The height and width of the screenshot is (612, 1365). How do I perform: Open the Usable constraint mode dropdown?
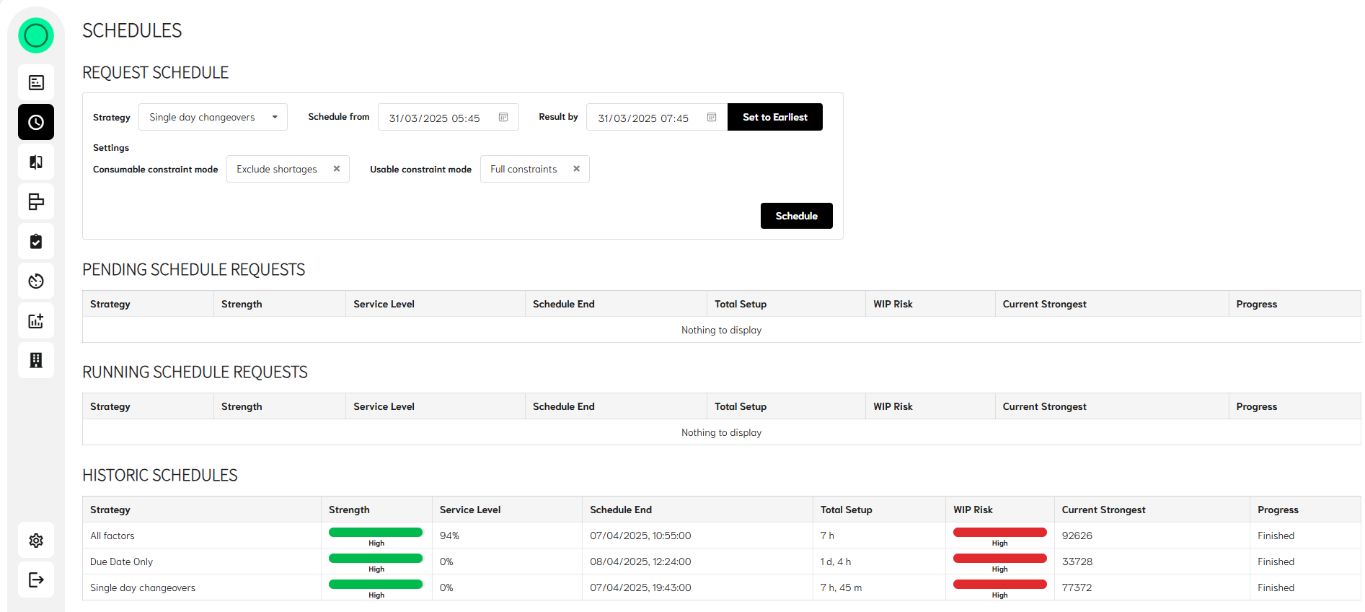[524, 170]
